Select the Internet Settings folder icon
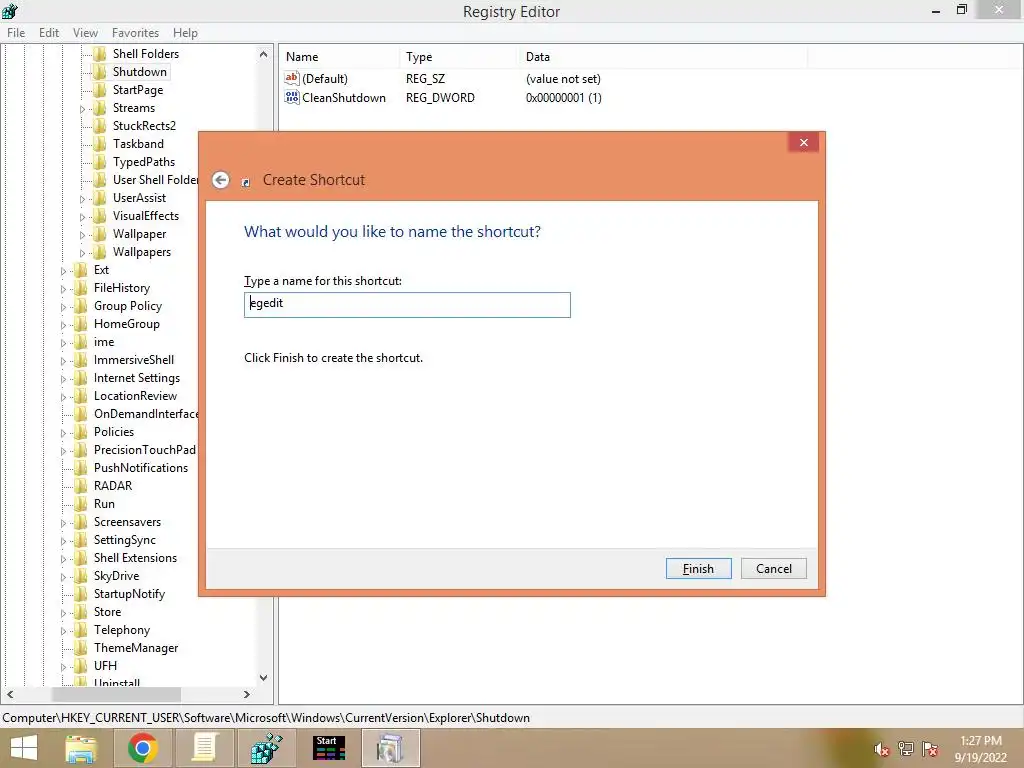 [80, 377]
